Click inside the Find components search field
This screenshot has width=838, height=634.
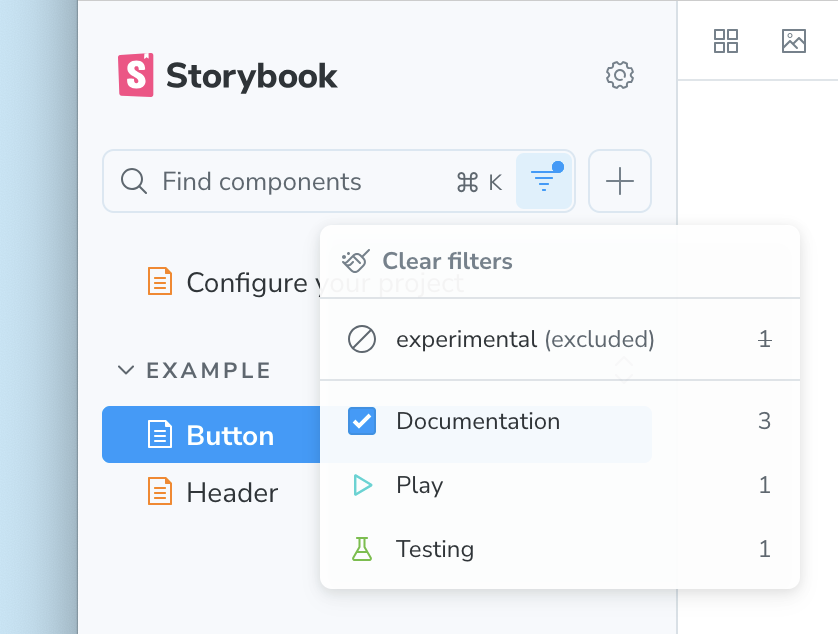(280, 181)
